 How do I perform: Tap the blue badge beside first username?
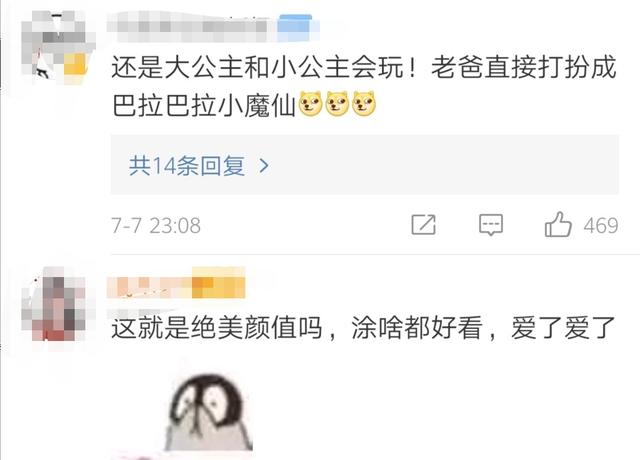tap(295, 27)
